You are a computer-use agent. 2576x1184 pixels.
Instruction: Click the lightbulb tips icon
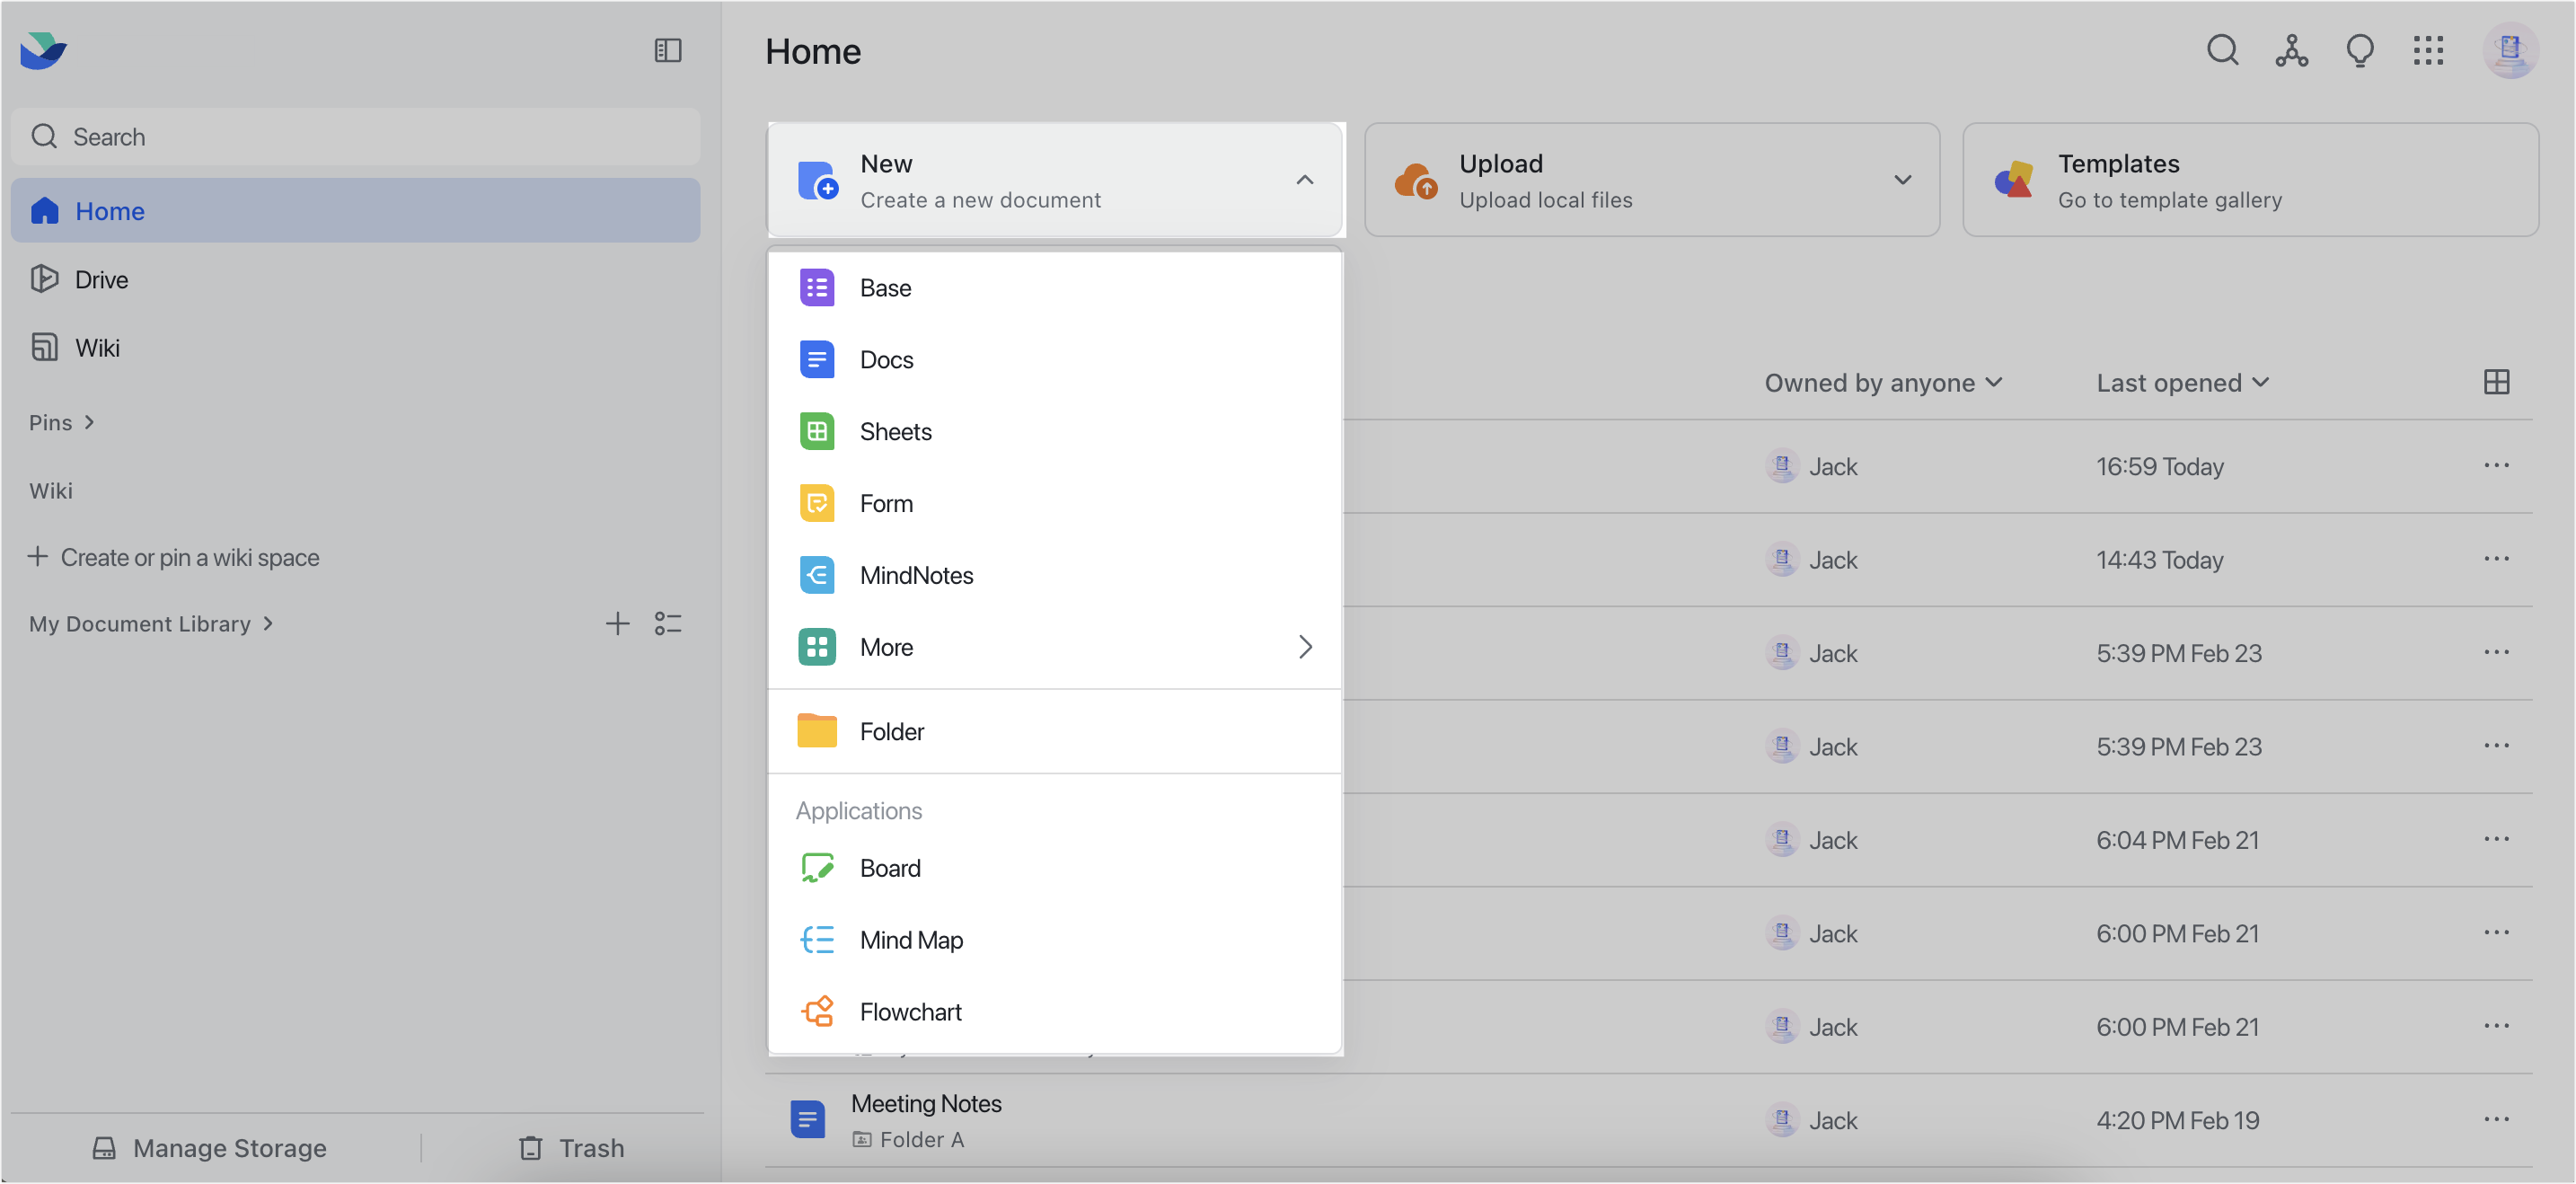(2359, 50)
